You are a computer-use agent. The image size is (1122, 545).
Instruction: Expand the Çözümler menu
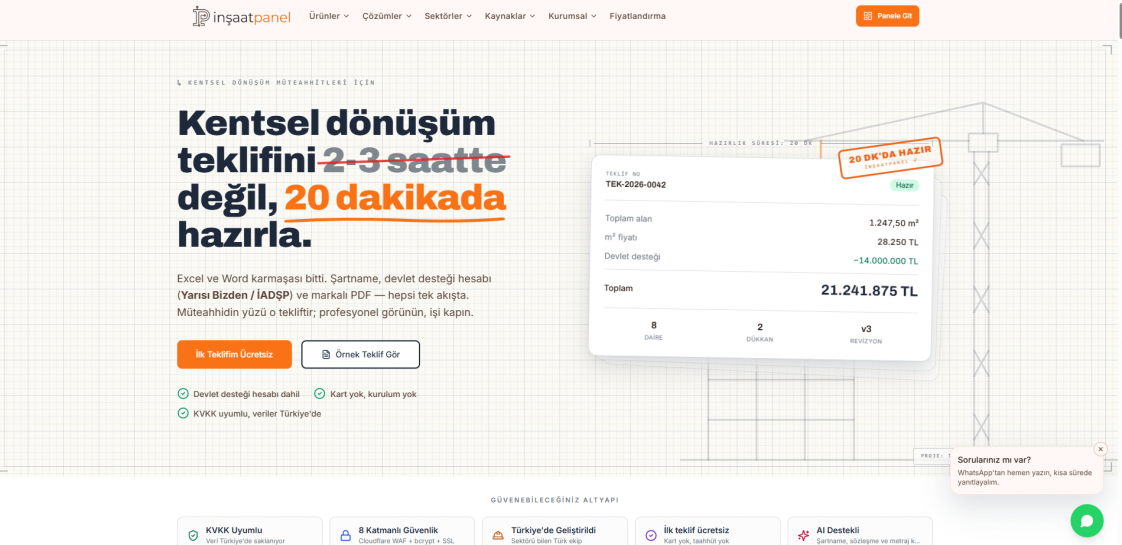tap(387, 16)
